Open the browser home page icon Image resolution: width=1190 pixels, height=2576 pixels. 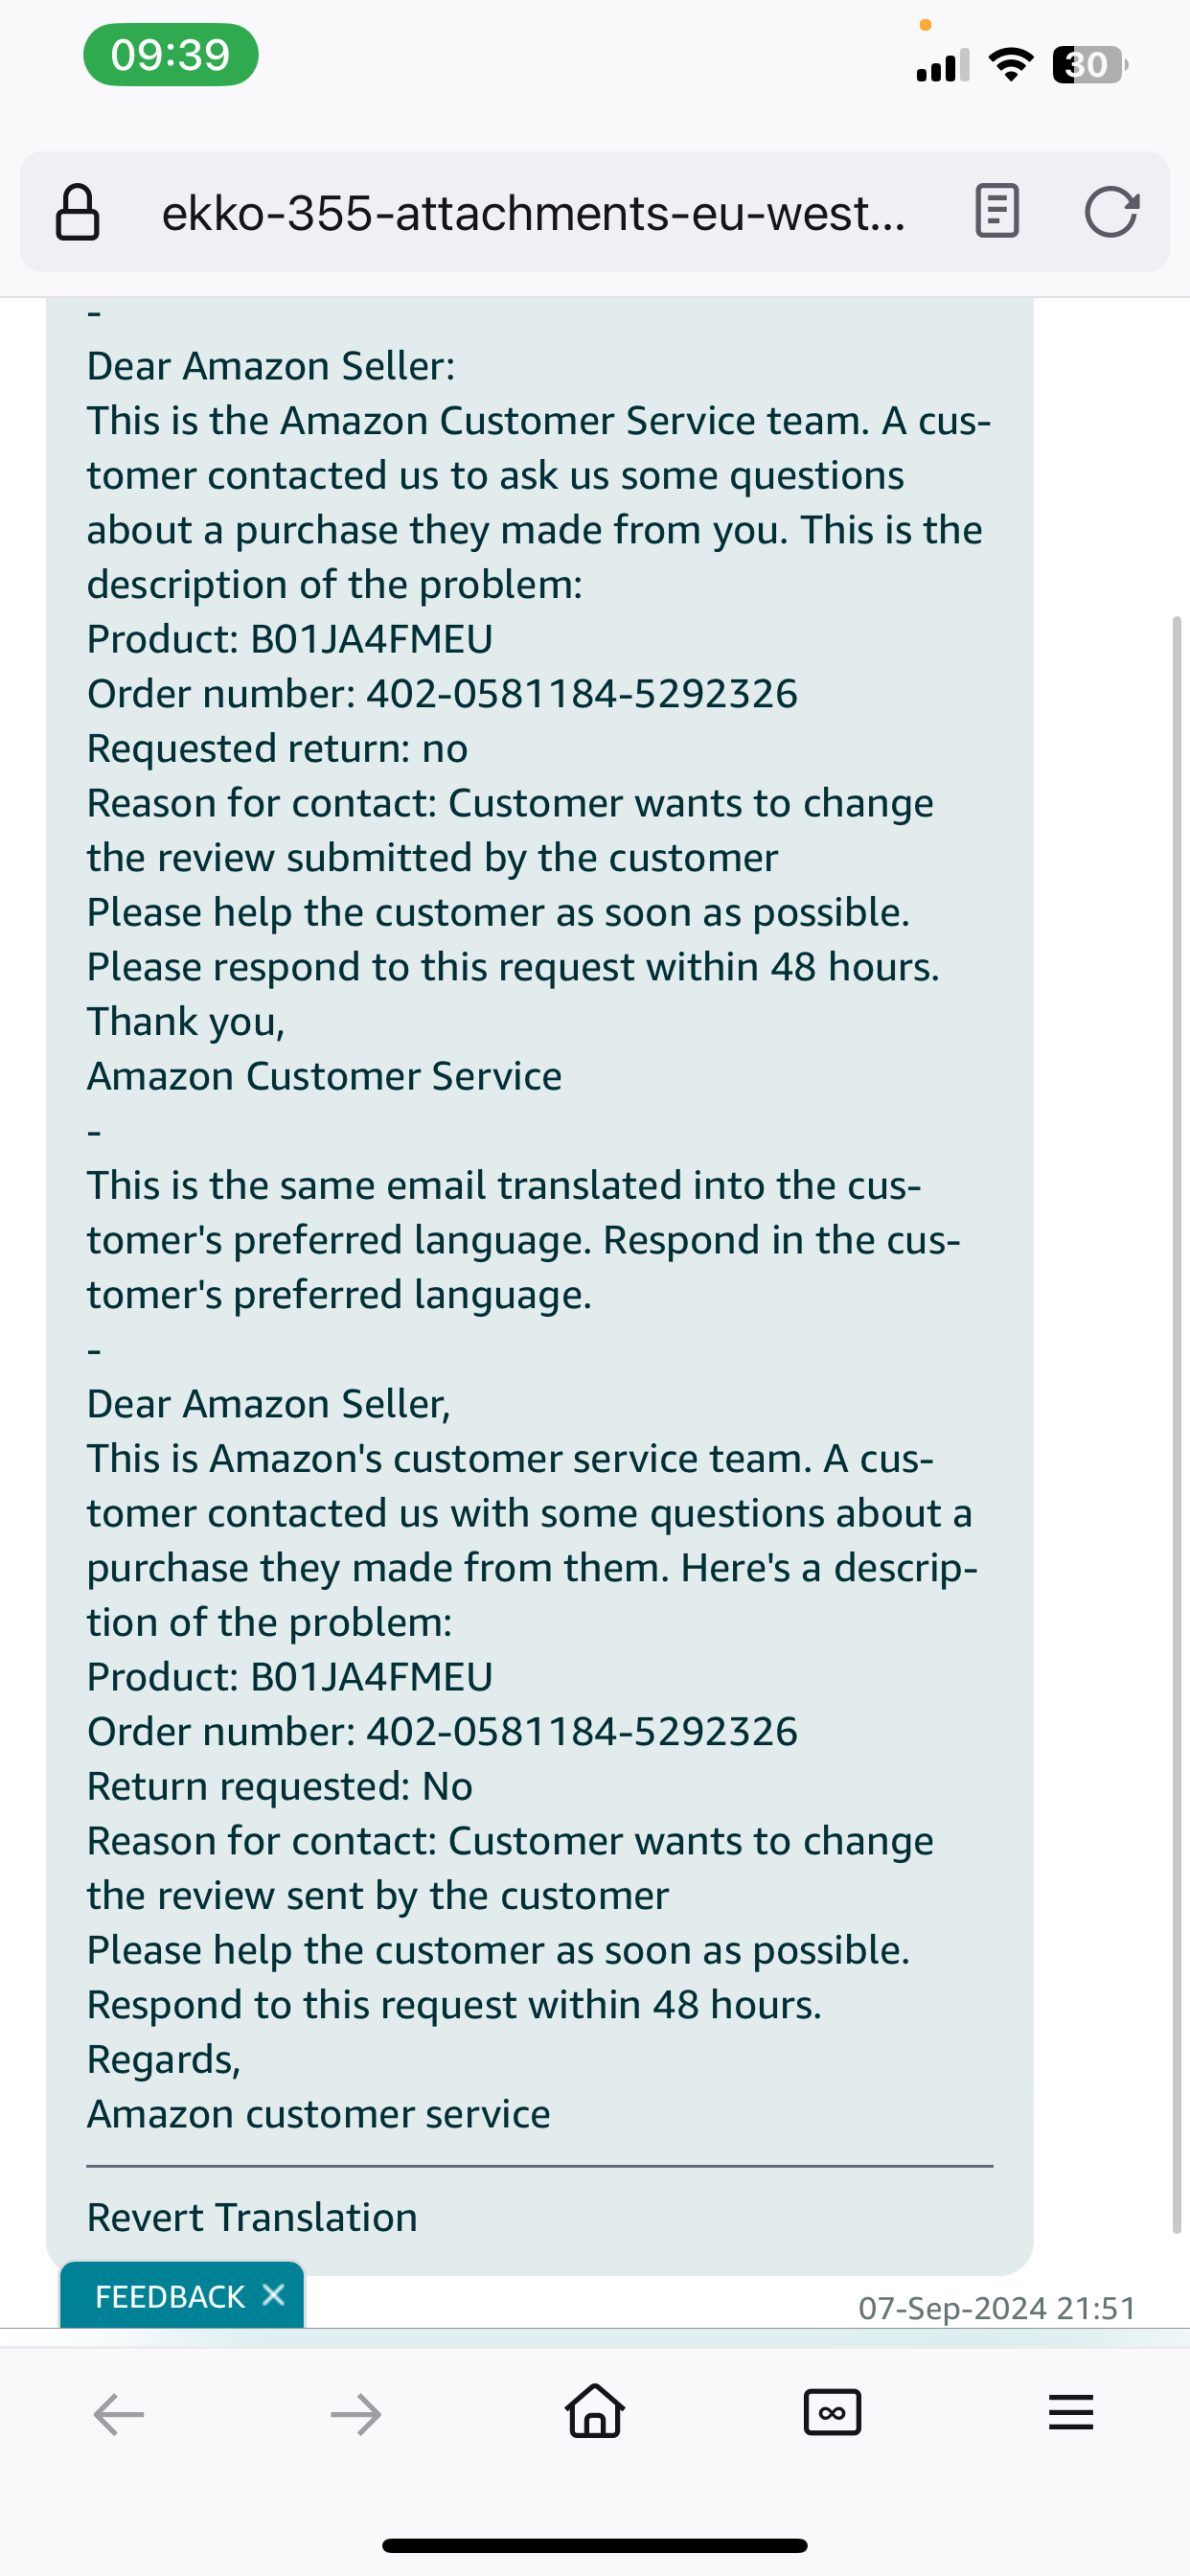tap(595, 2411)
